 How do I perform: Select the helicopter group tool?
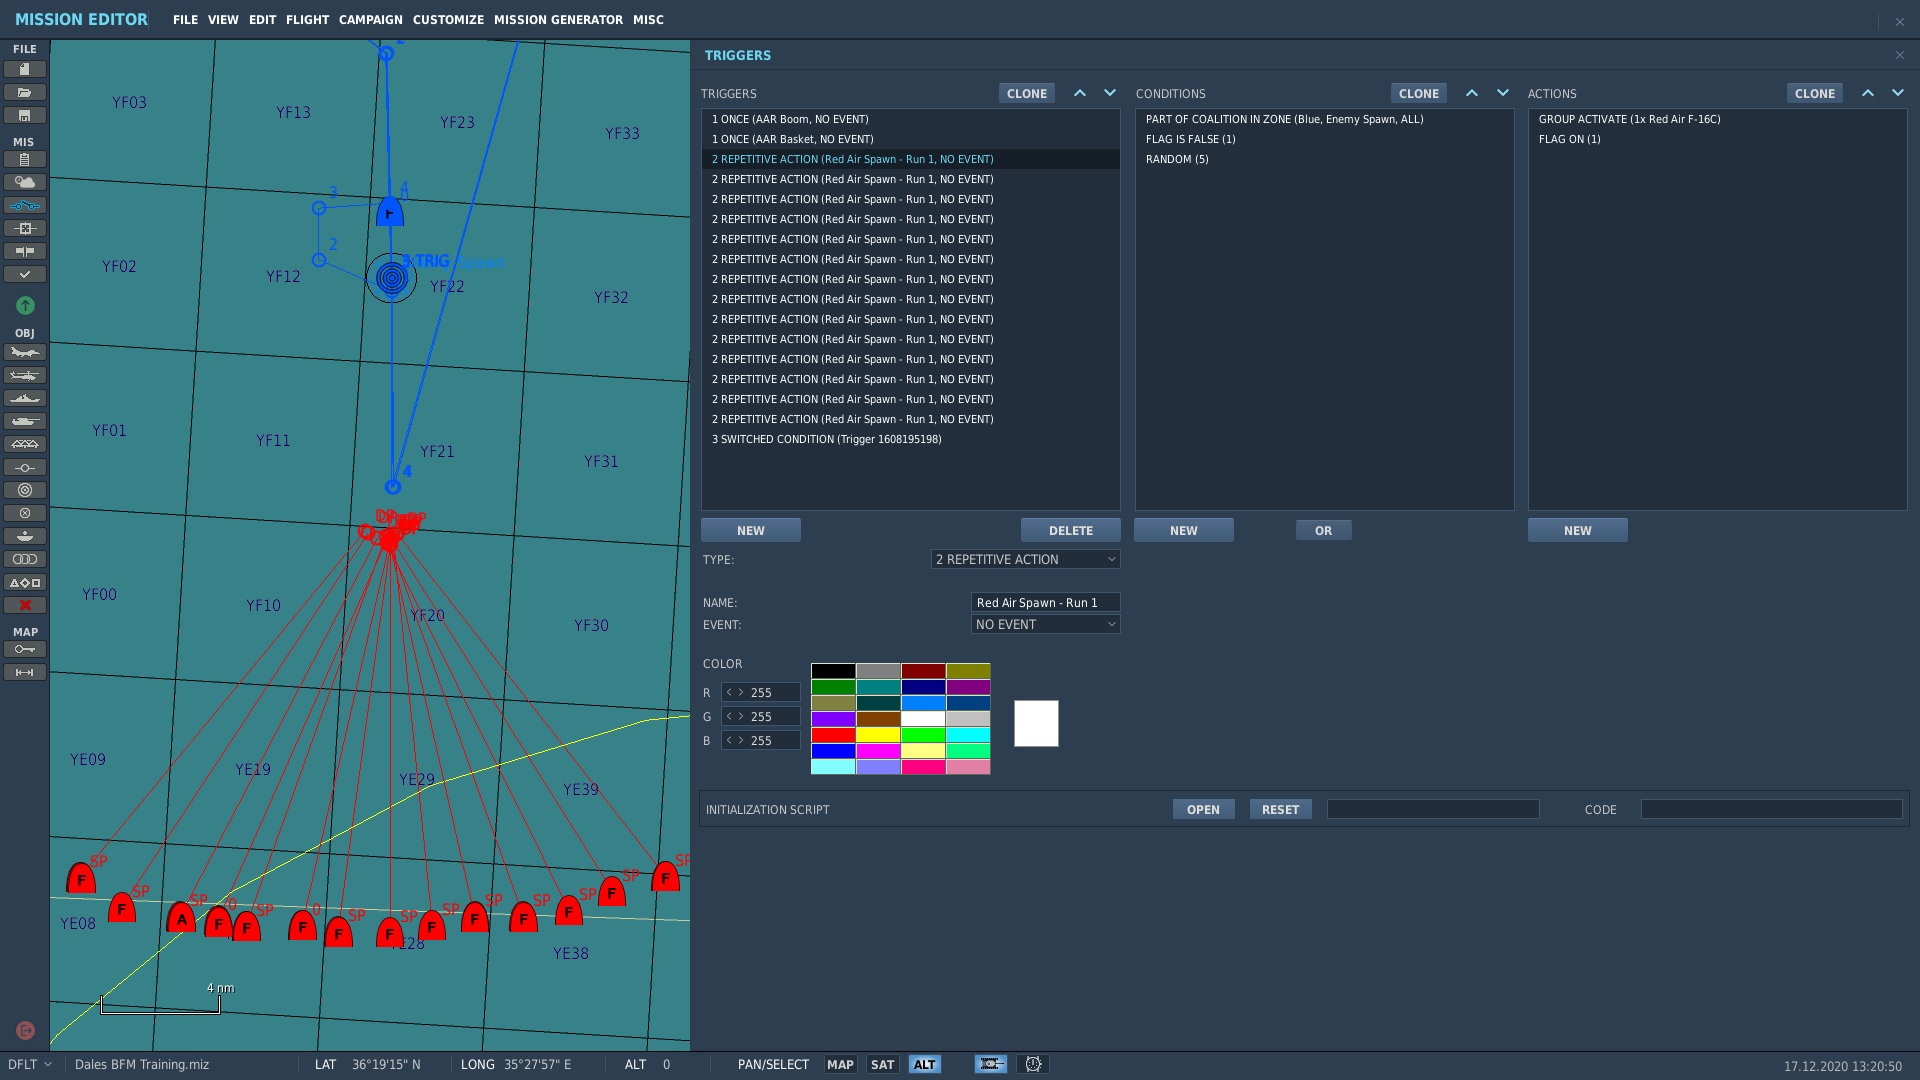pyautogui.click(x=25, y=375)
